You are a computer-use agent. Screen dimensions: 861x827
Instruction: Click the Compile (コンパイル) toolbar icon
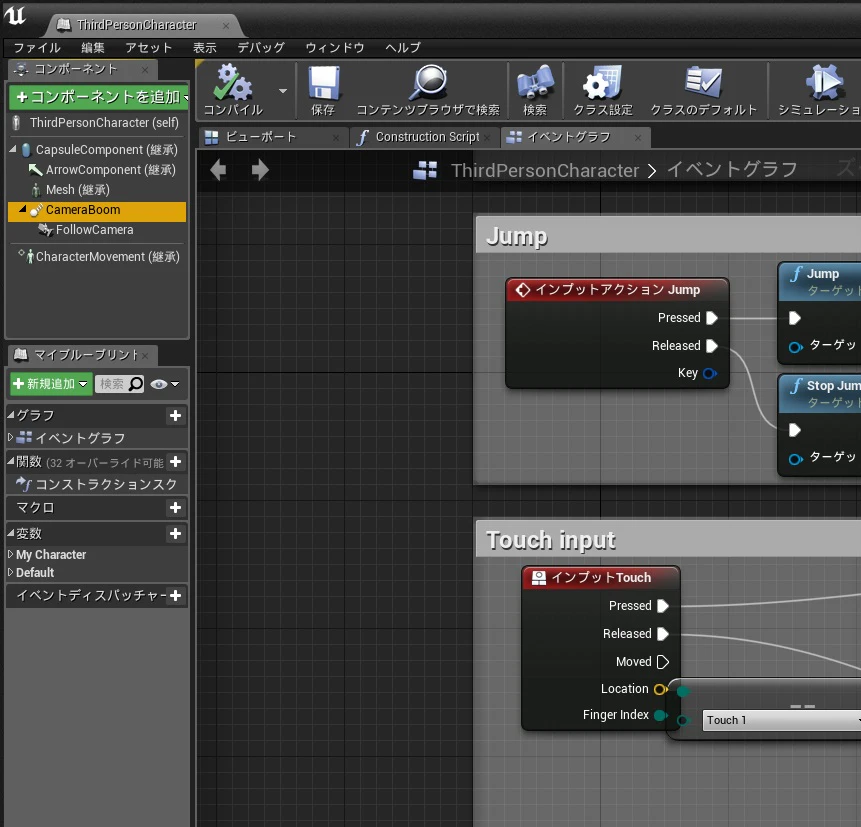point(233,83)
